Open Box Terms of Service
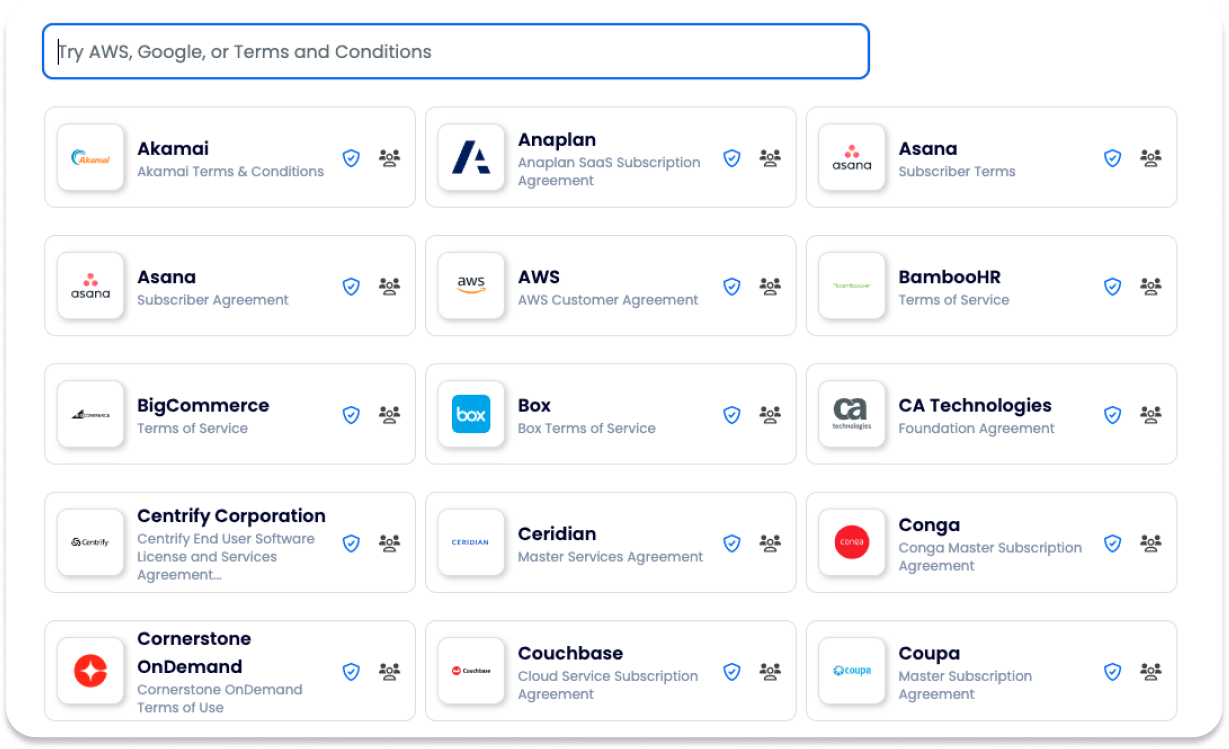1229x749 pixels. [587, 428]
